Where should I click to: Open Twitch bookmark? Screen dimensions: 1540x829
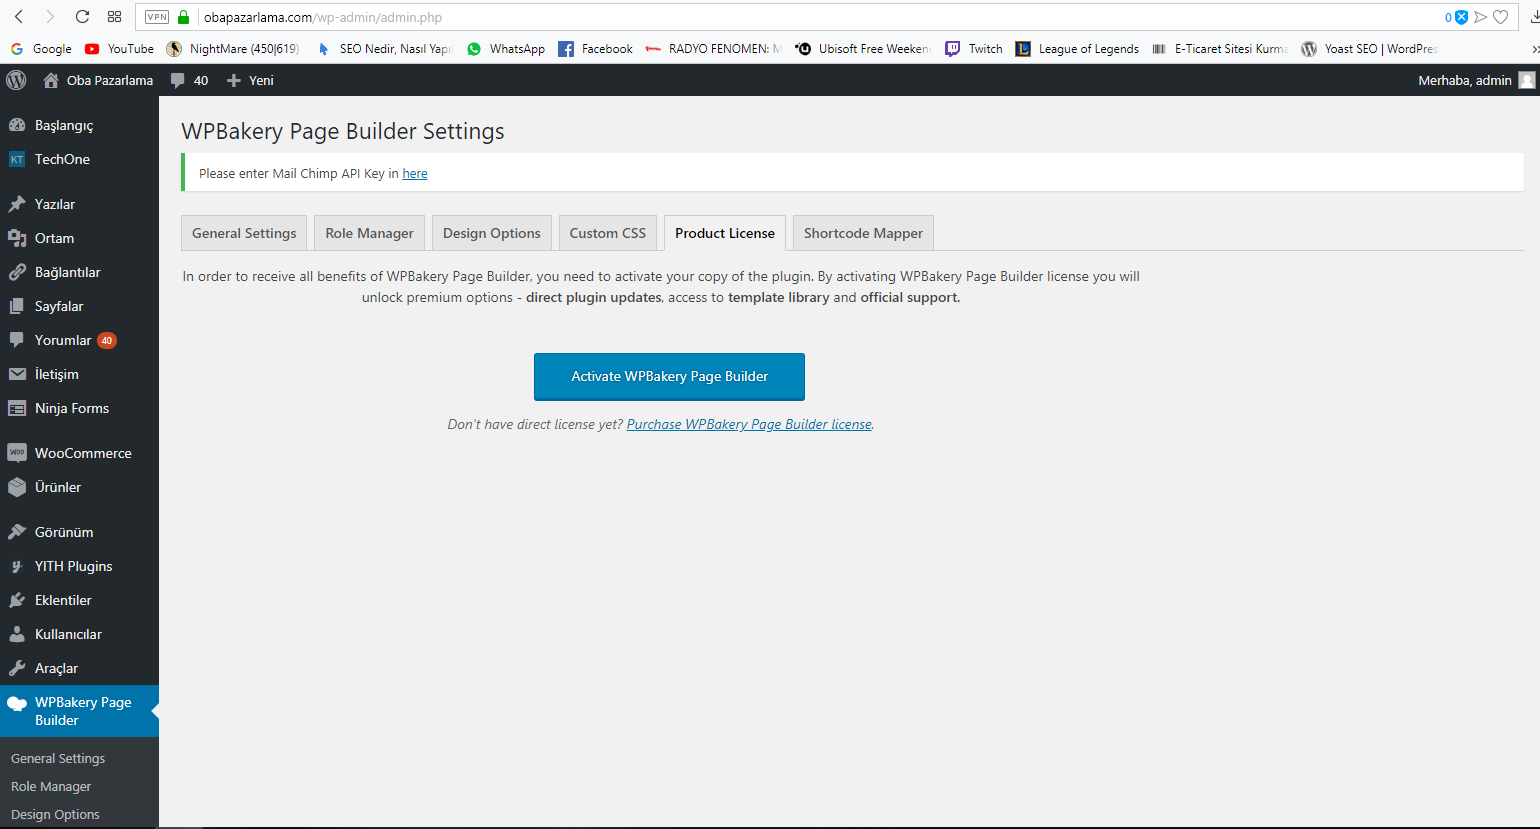click(x=973, y=48)
